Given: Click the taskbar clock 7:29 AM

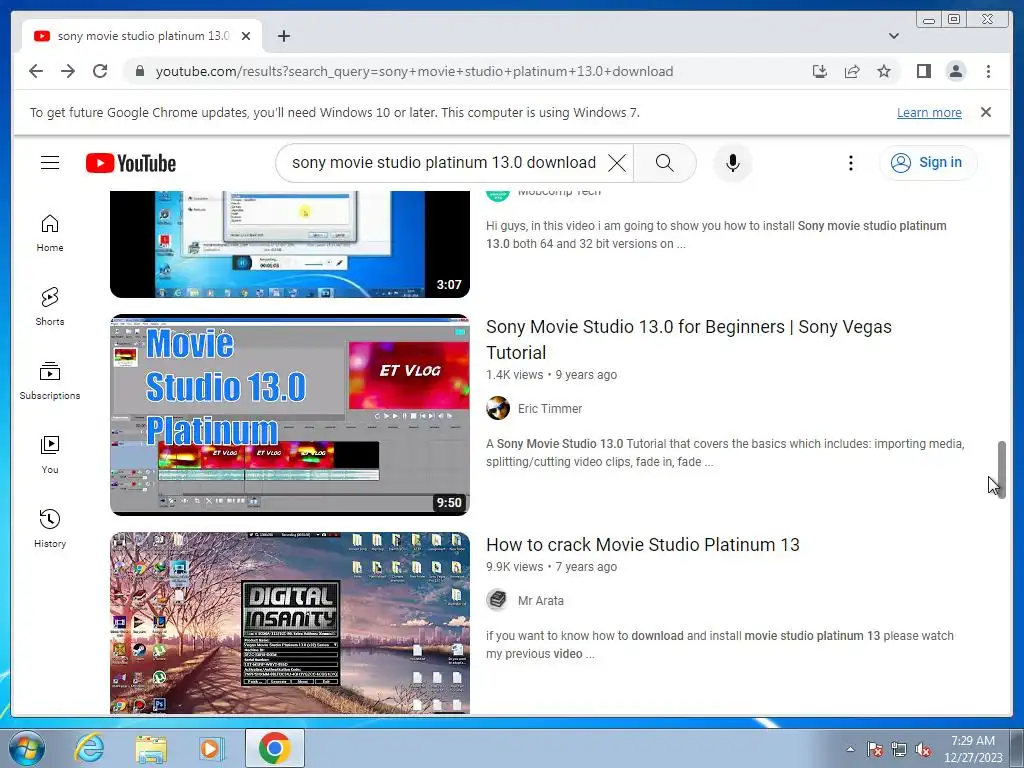Looking at the screenshot, I should click(973, 748).
